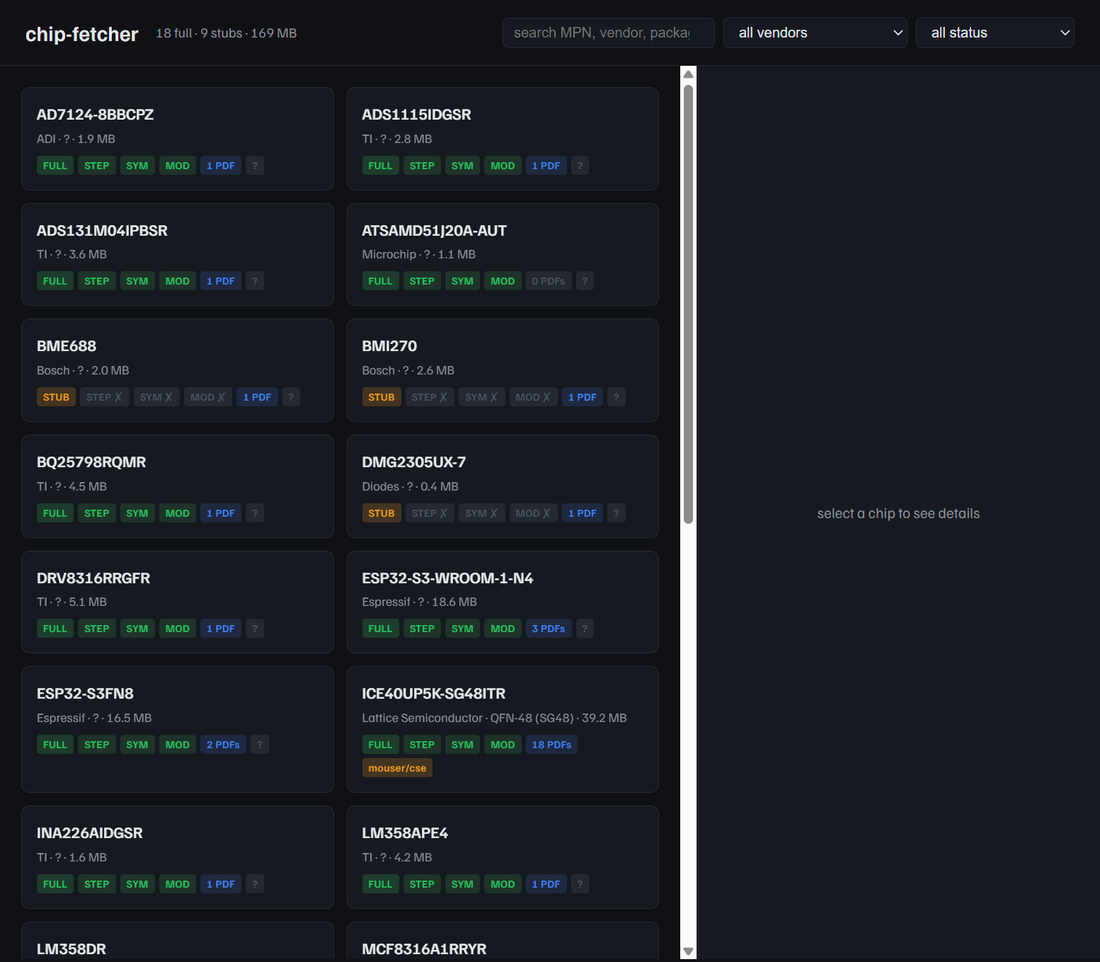Click the question mark badge on DMG2305UX-7

pyautogui.click(x=616, y=513)
